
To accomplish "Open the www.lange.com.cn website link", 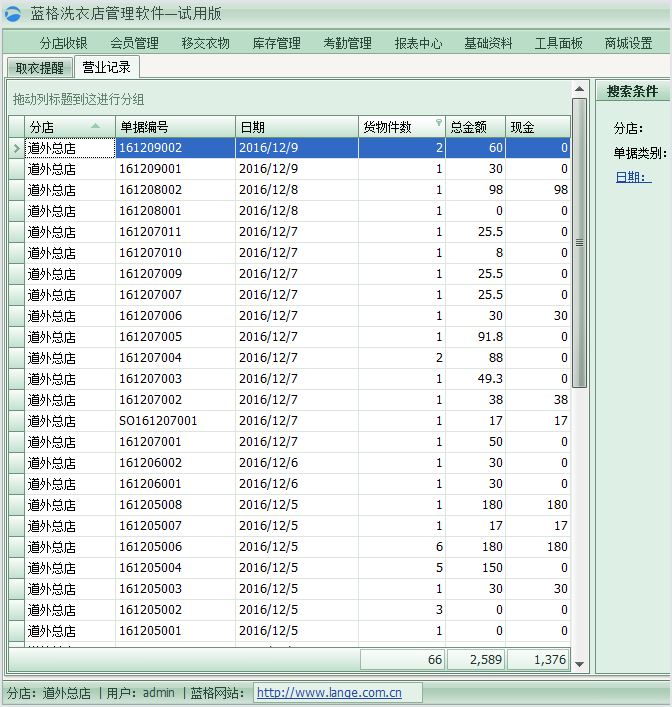I will (x=329, y=692).
